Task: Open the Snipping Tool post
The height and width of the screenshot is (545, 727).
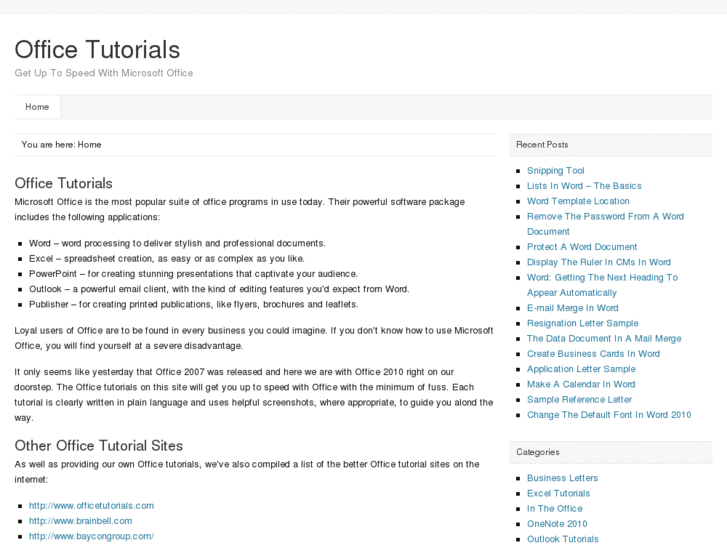Action: (555, 171)
